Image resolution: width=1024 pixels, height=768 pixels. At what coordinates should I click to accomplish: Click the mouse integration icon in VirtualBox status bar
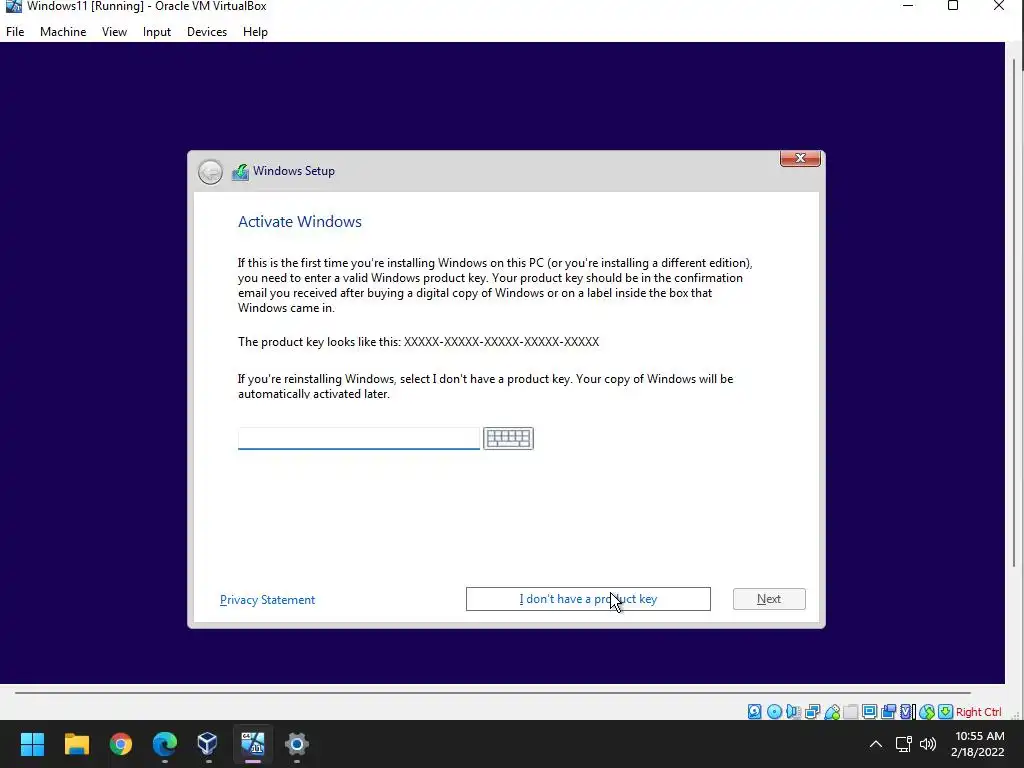(x=927, y=711)
